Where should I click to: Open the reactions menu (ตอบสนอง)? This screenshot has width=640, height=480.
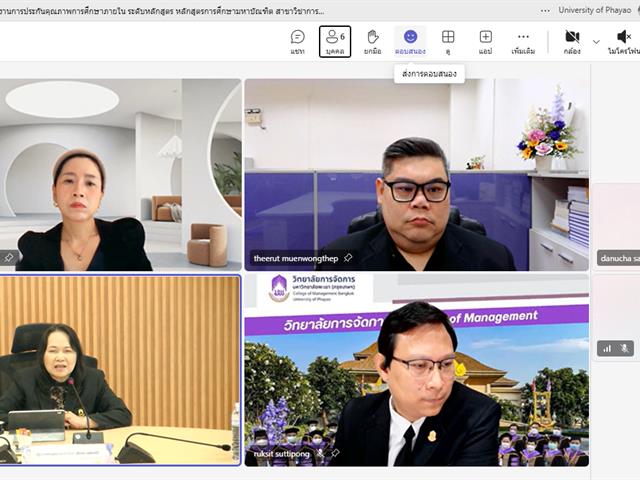click(410, 42)
